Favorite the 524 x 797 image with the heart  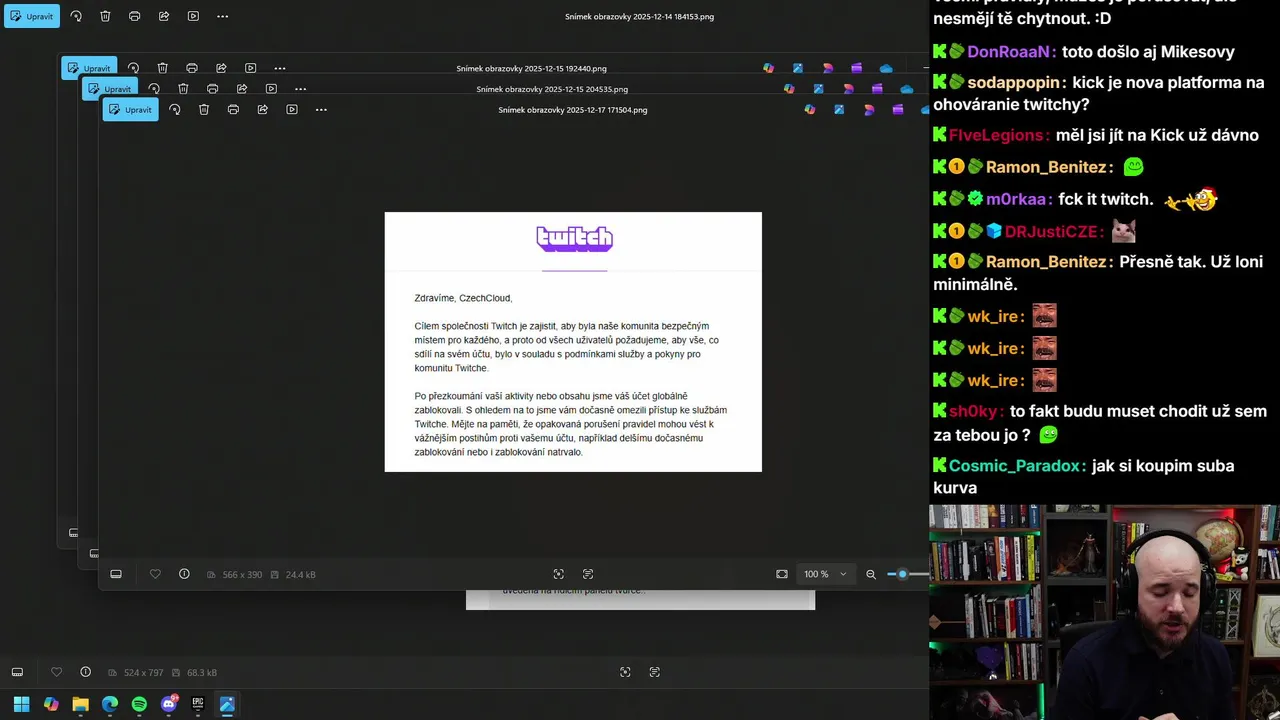(56, 672)
